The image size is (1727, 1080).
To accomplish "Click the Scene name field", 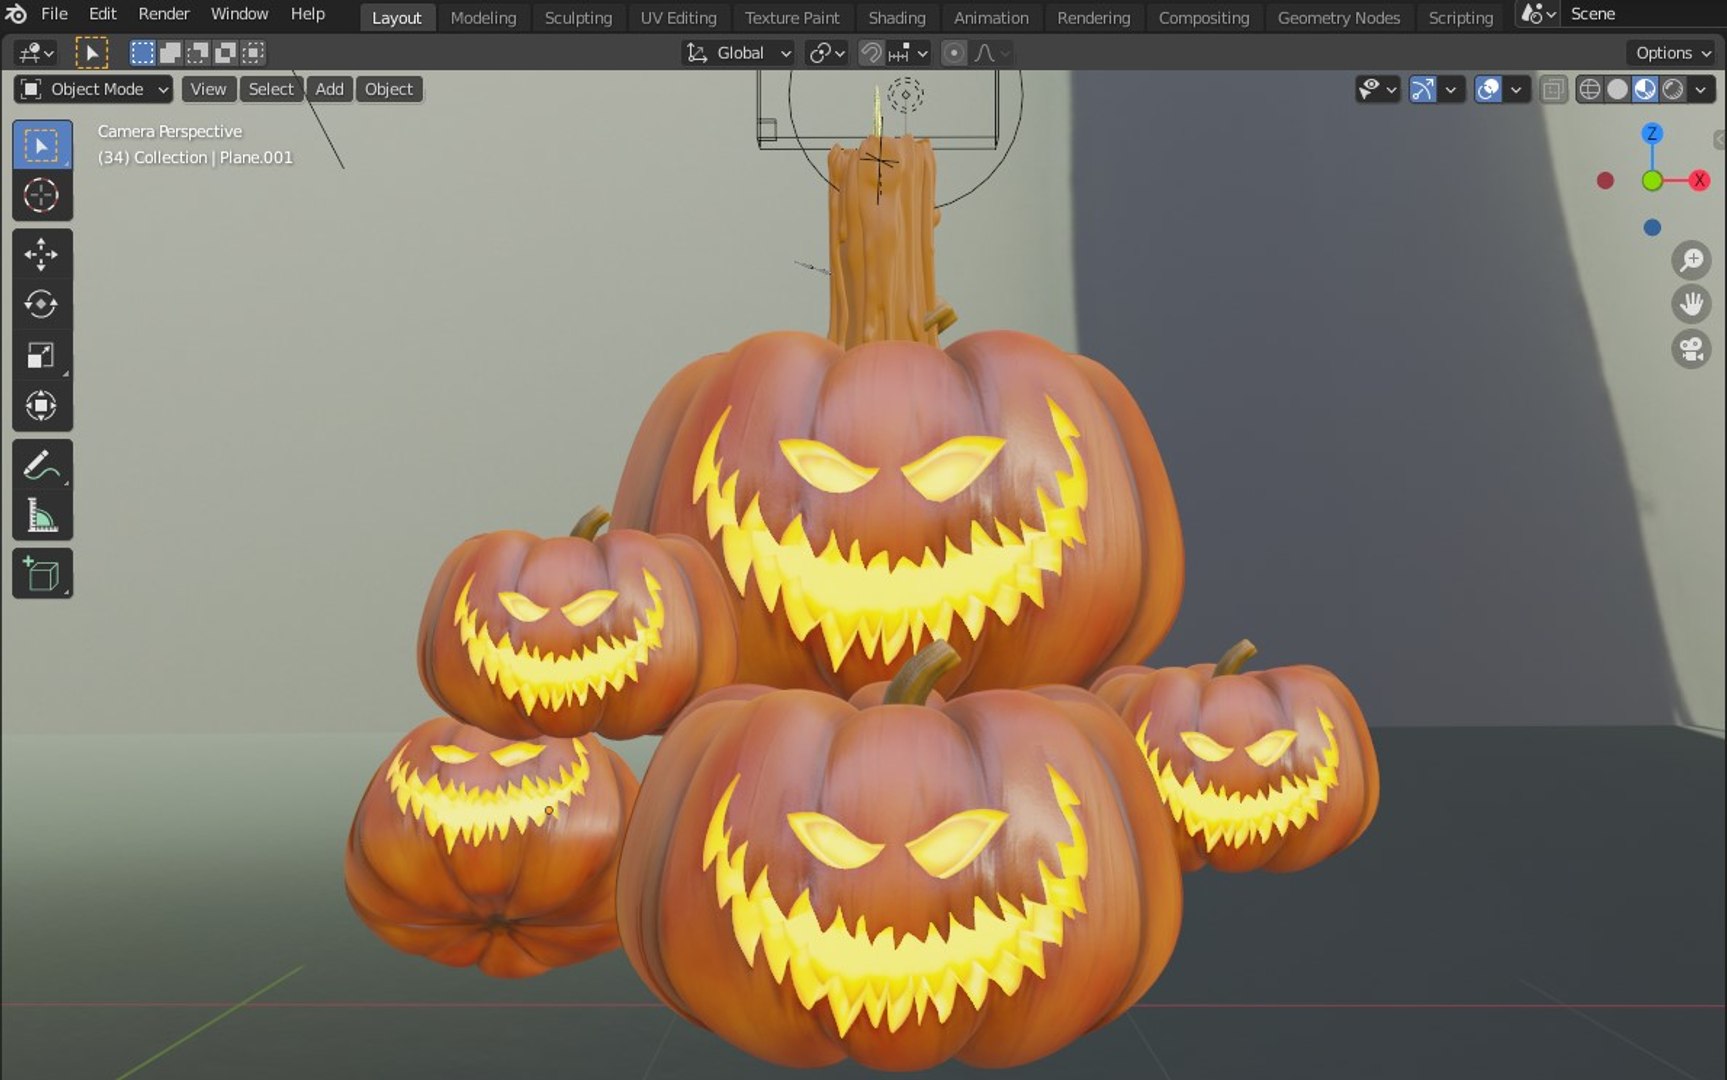I will point(1644,14).
